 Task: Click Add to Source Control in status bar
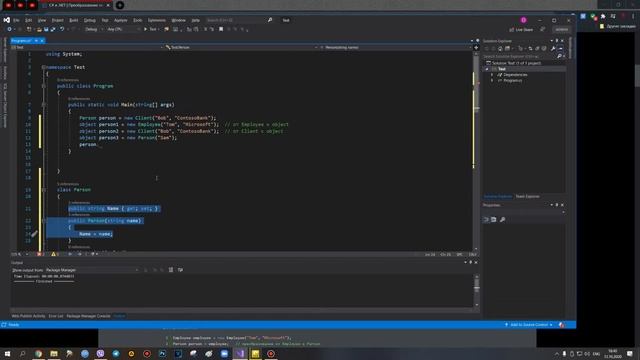(529, 325)
